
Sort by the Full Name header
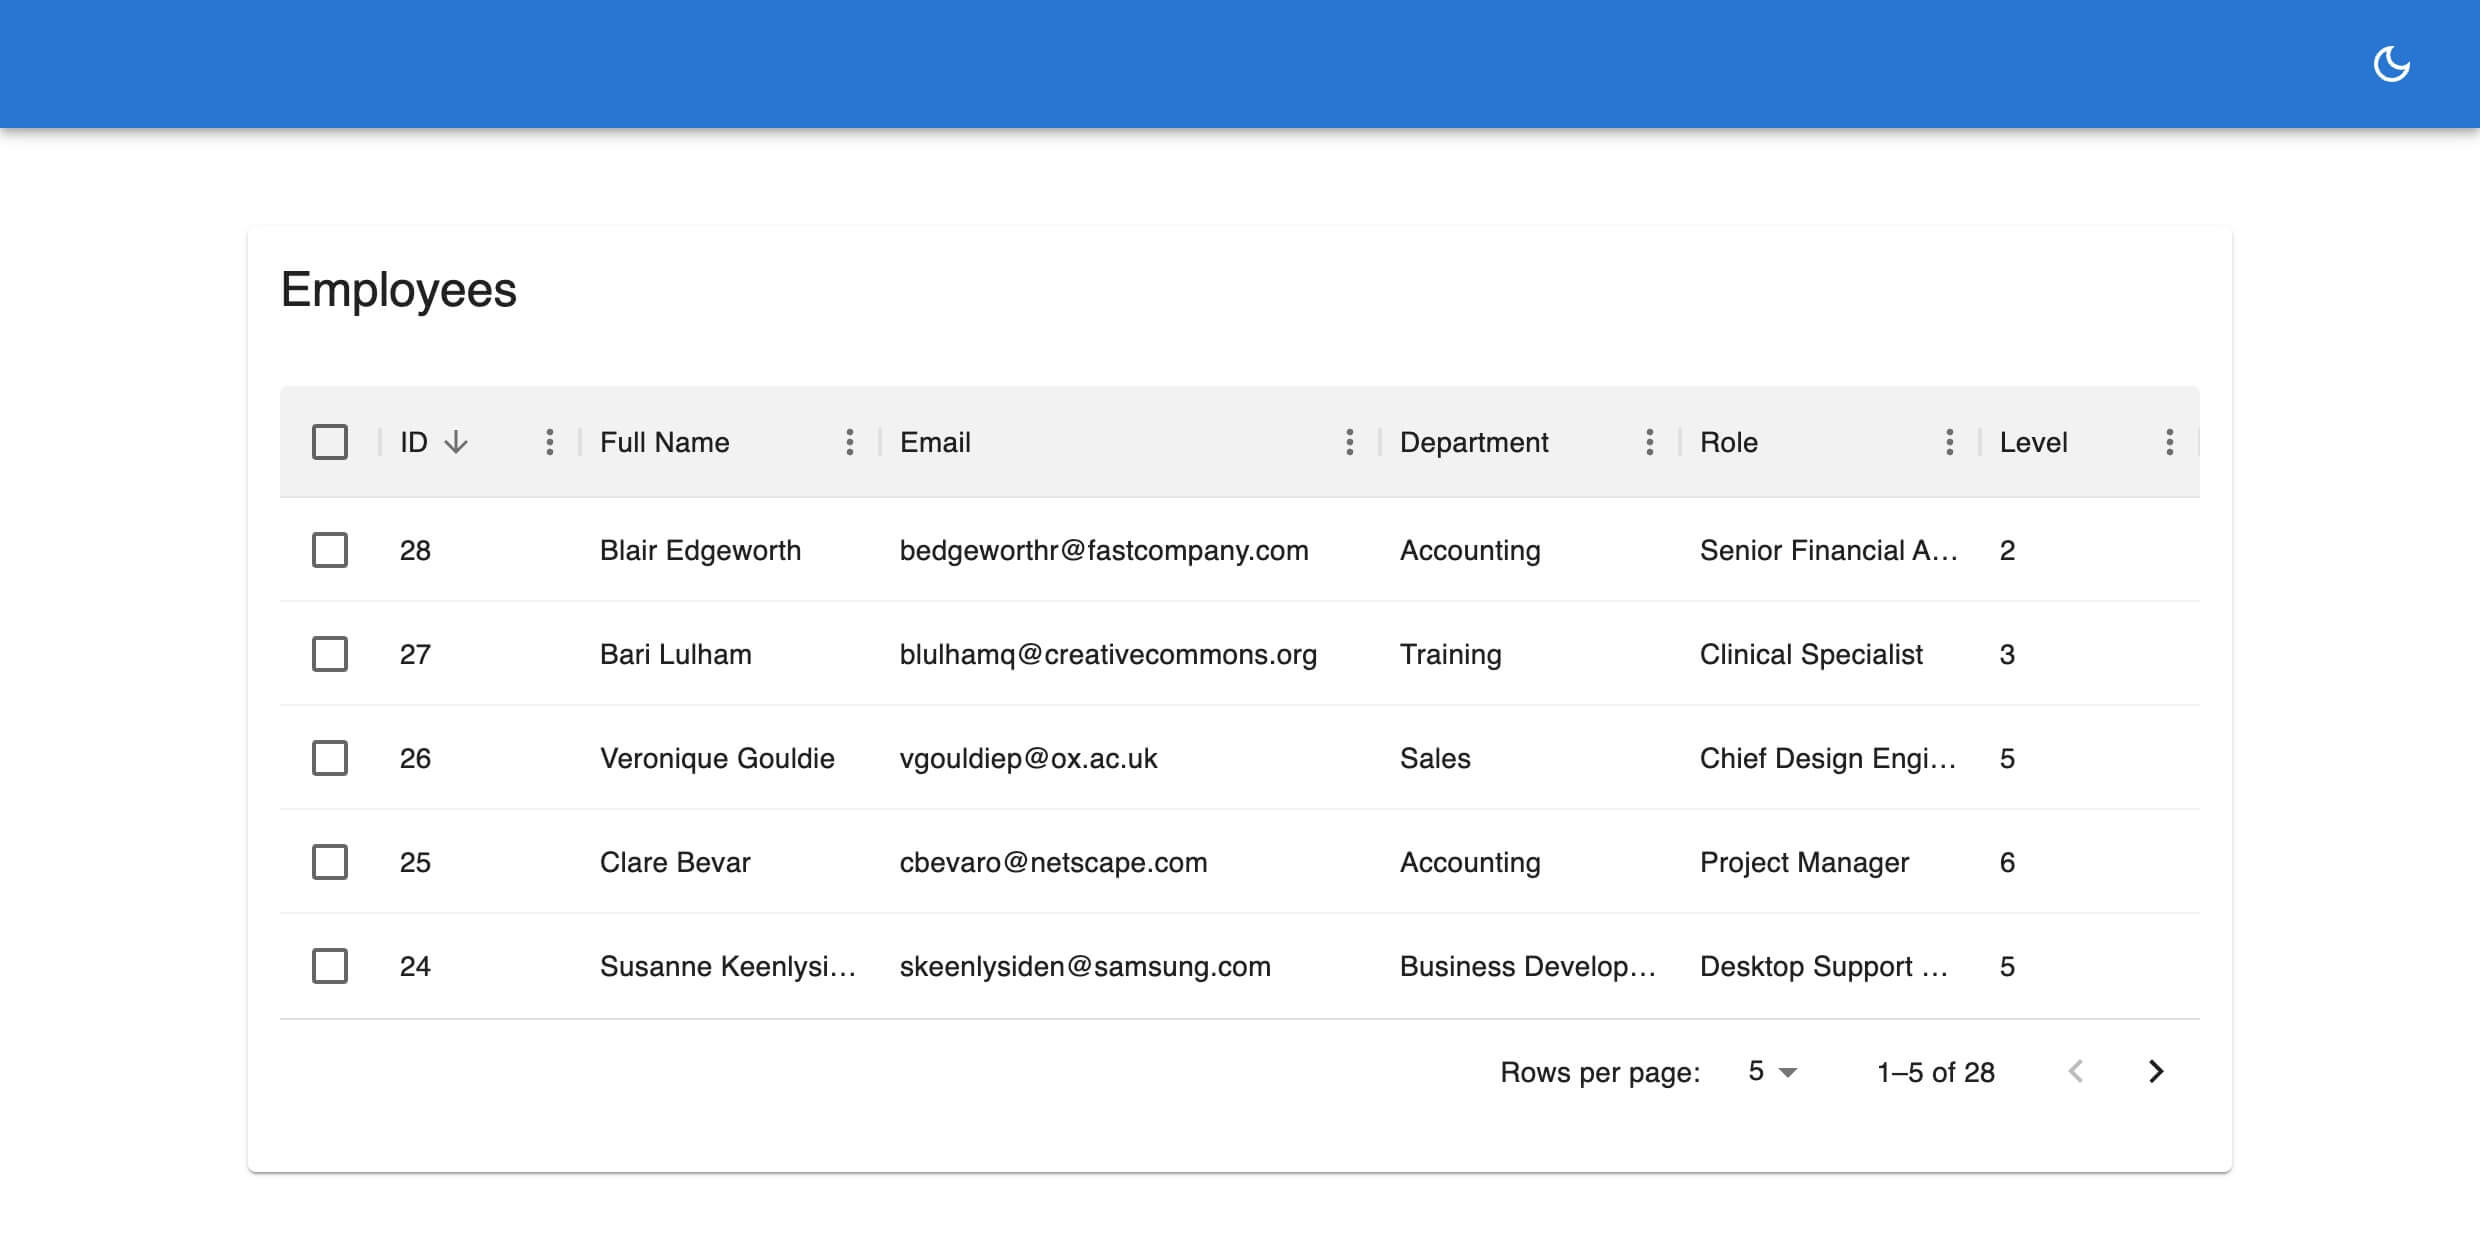(665, 442)
